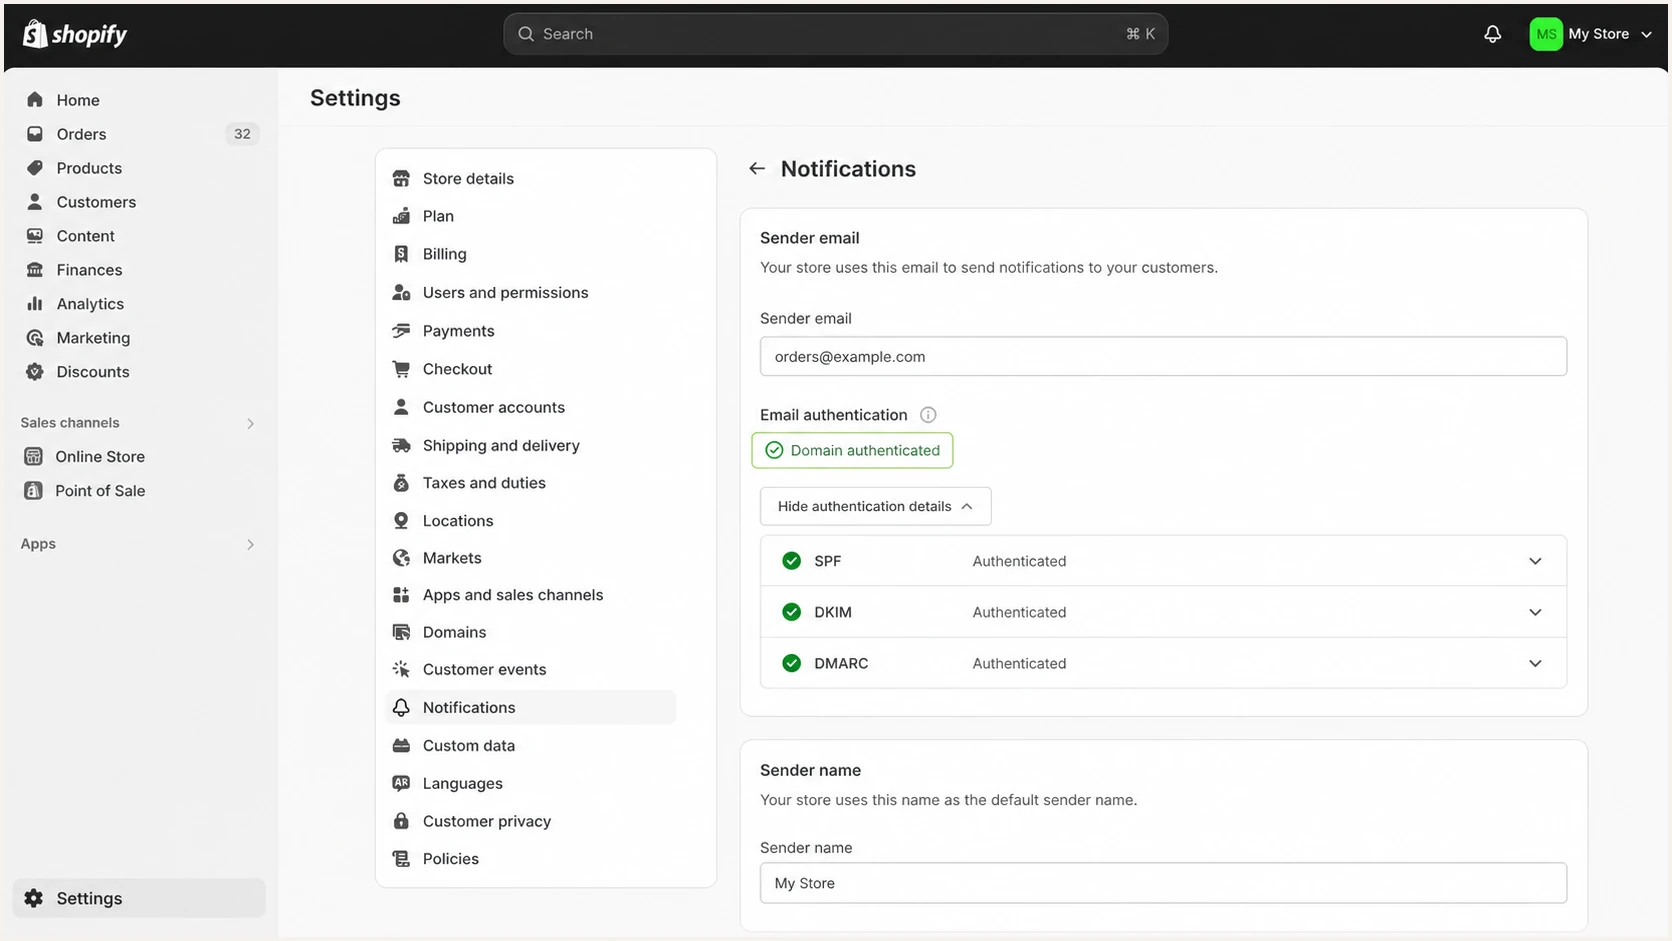Click the Discounts badge icon
This screenshot has height=941, width=1672.
point(35,372)
